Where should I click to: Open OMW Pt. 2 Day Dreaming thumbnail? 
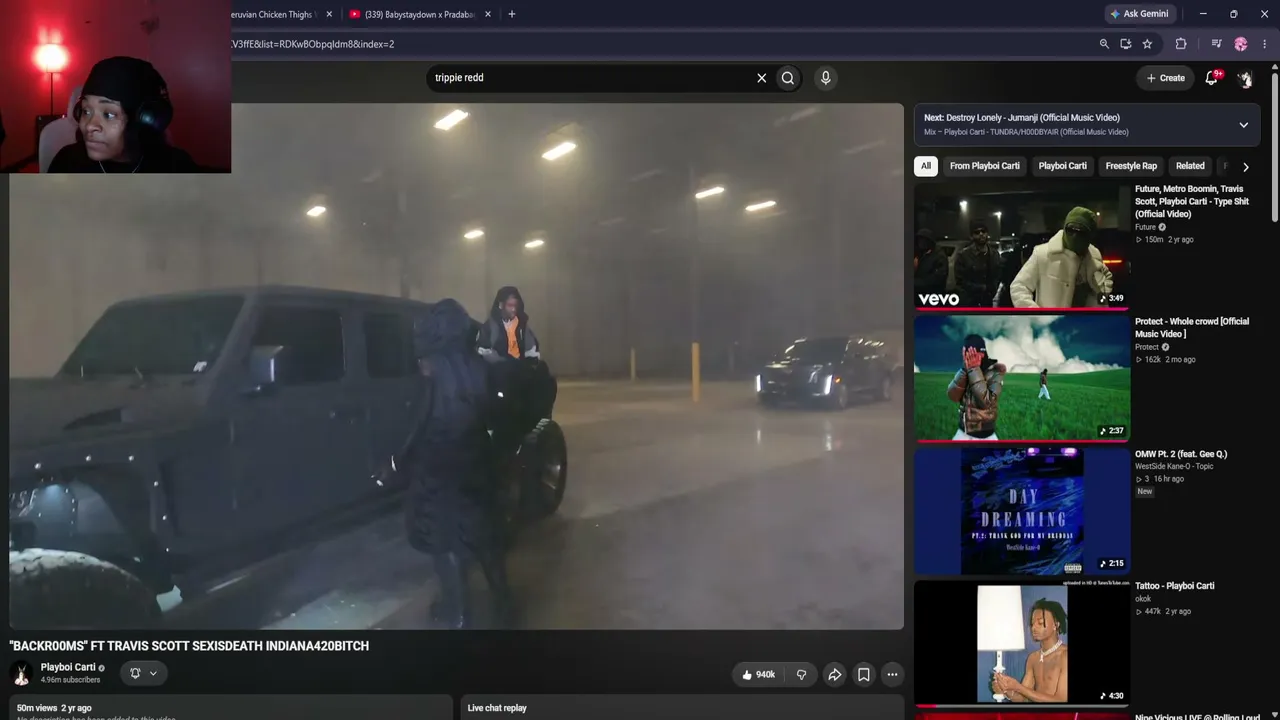pyautogui.click(x=1022, y=510)
